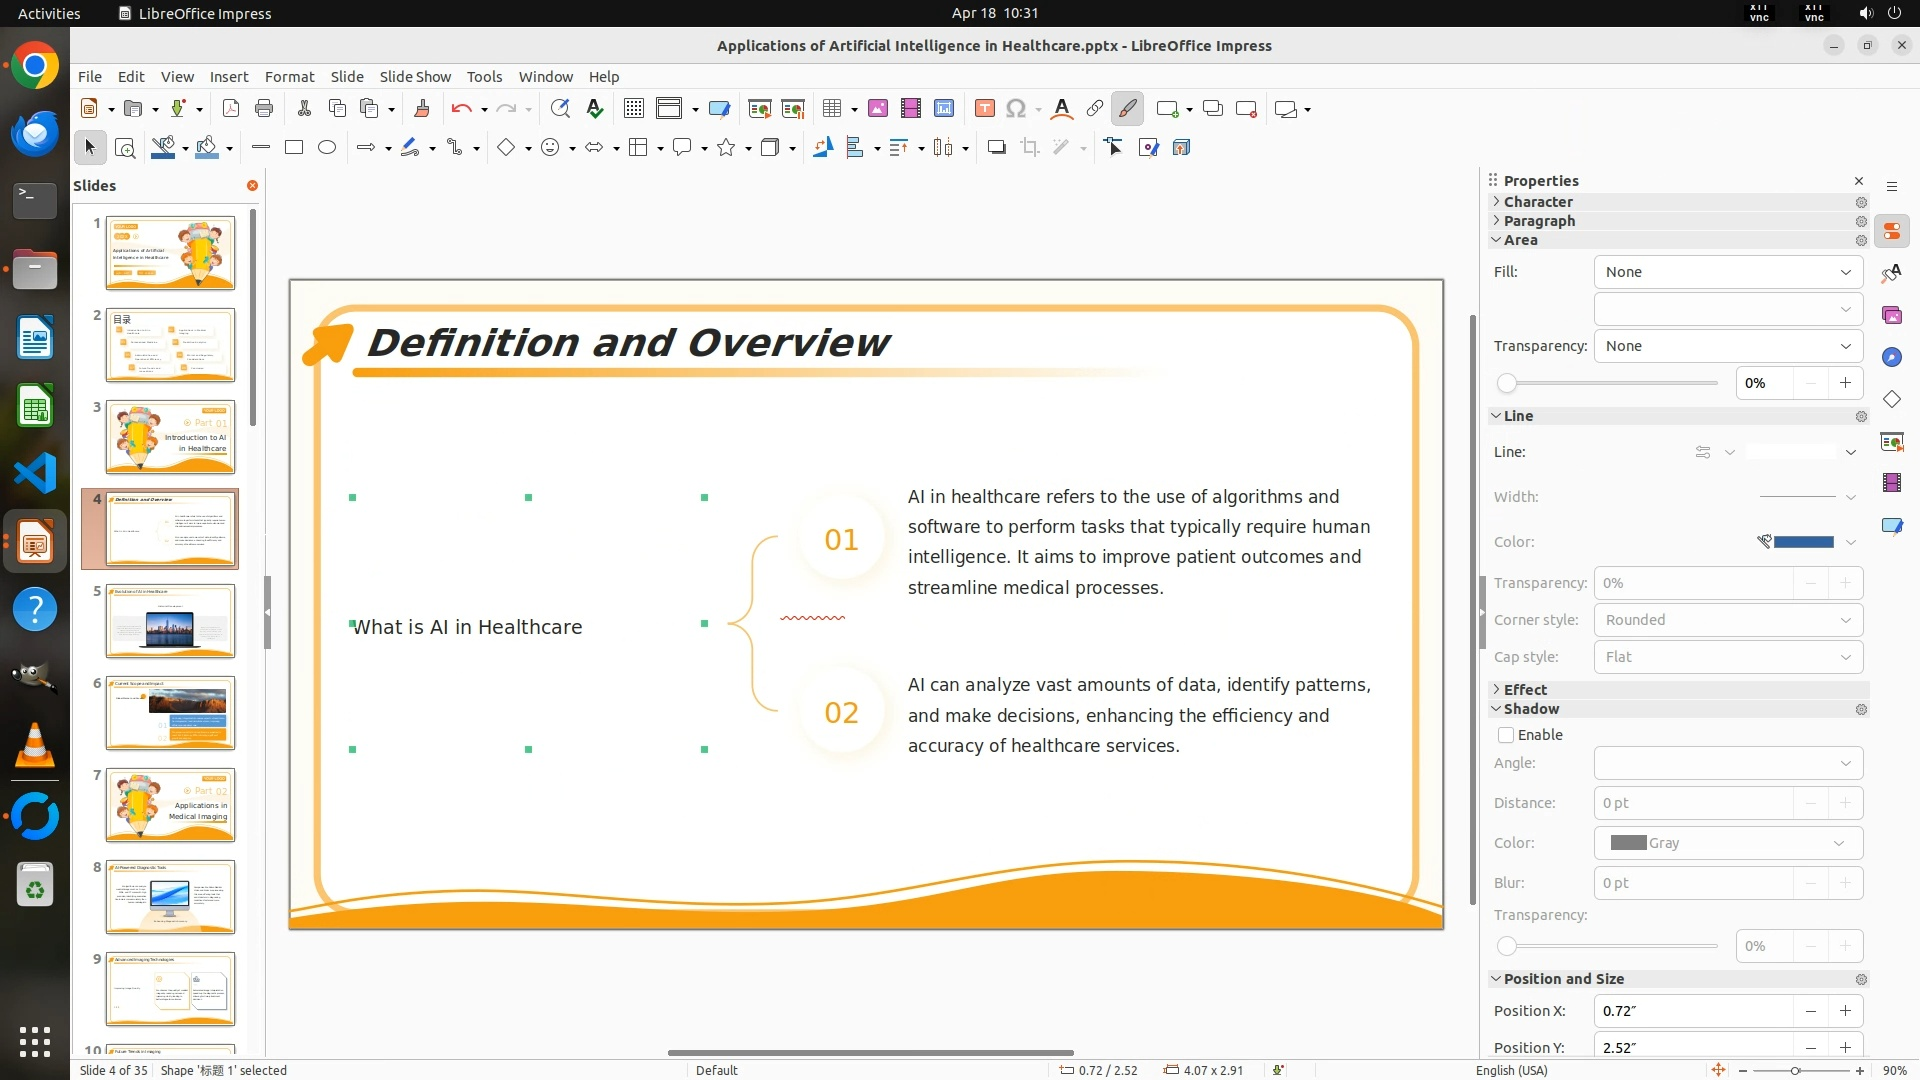The width and height of the screenshot is (1920, 1080).
Task: Expand the Character section
Action: pos(1538,202)
